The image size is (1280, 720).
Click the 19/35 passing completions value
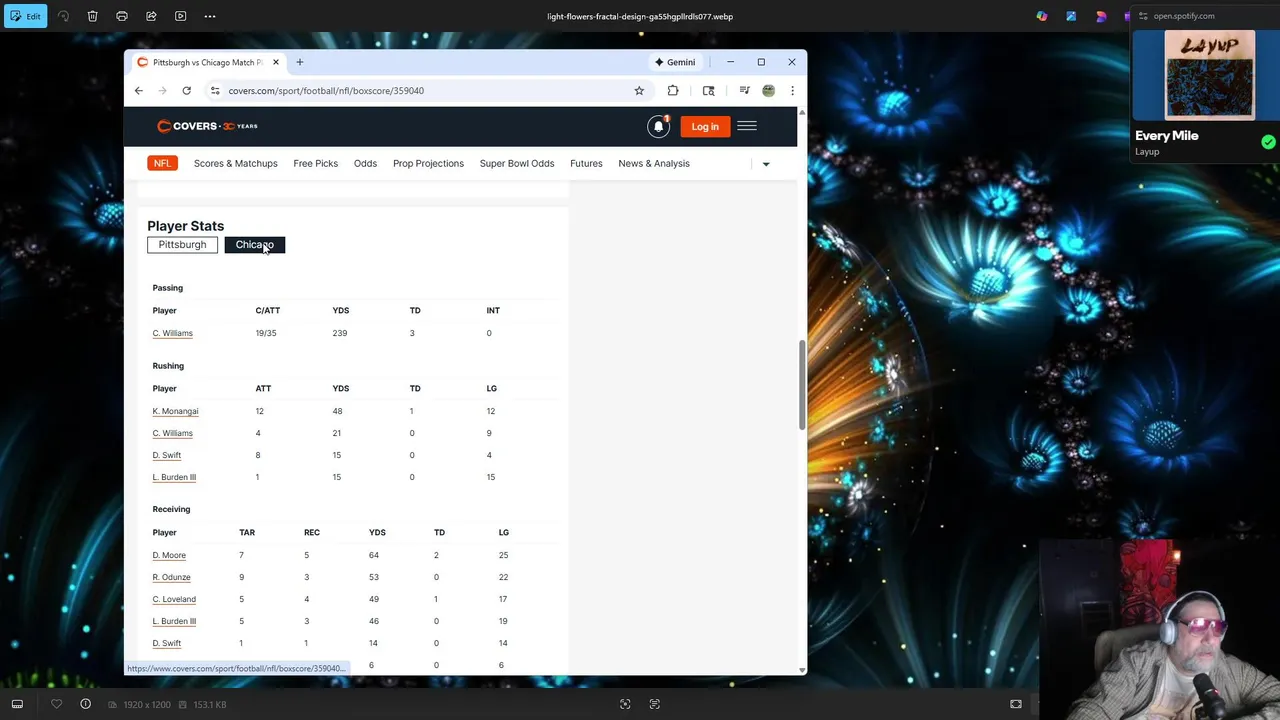266,333
